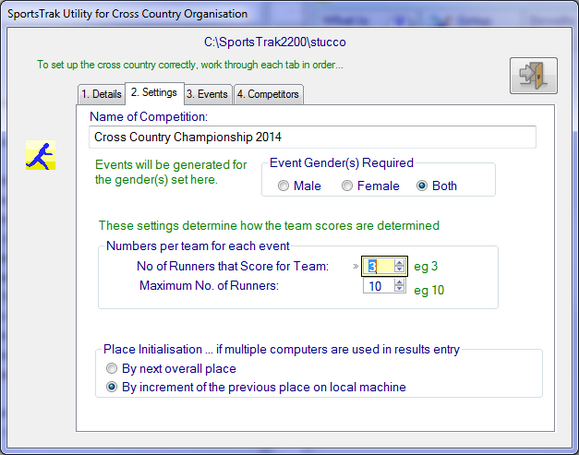The width and height of the screenshot is (579, 455).
Task: Click the scoring runners number field
Action: (378, 266)
